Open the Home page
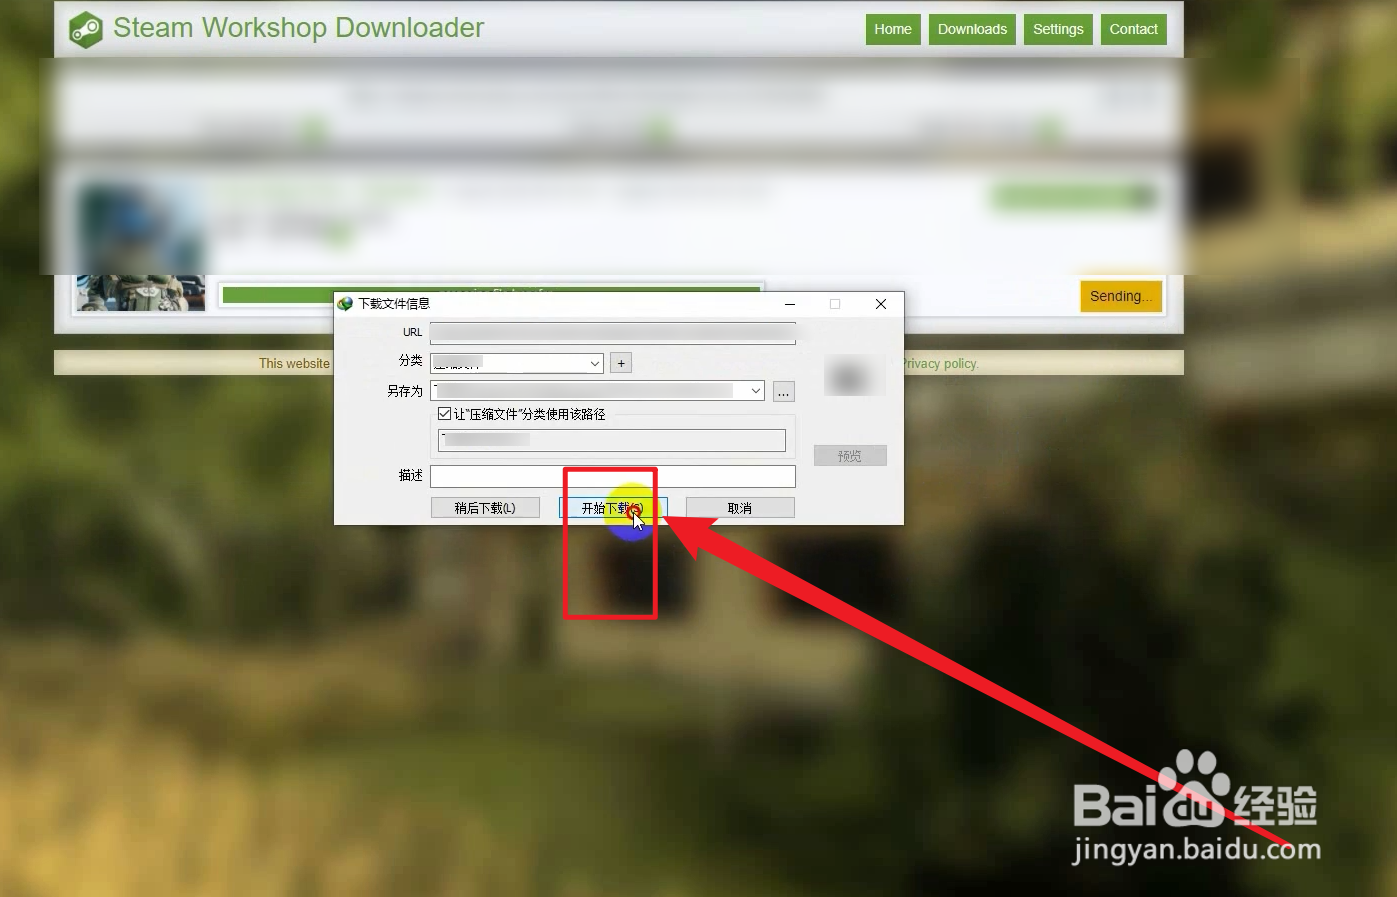1397x897 pixels. pyautogui.click(x=893, y=29)
